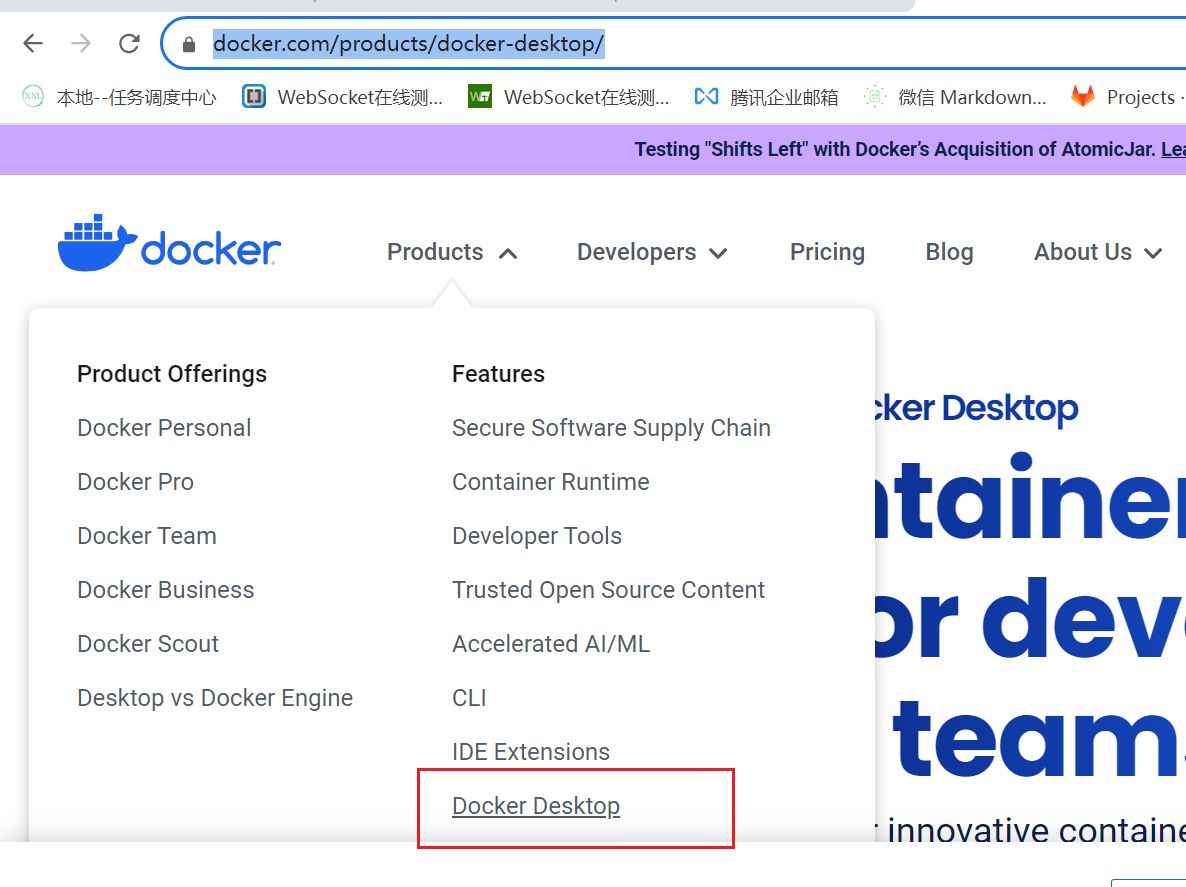Open the 微信 Markdown bookmark
Image resolution: width=1186 pixels, height=887 pixels.
[x=956, y=97]
